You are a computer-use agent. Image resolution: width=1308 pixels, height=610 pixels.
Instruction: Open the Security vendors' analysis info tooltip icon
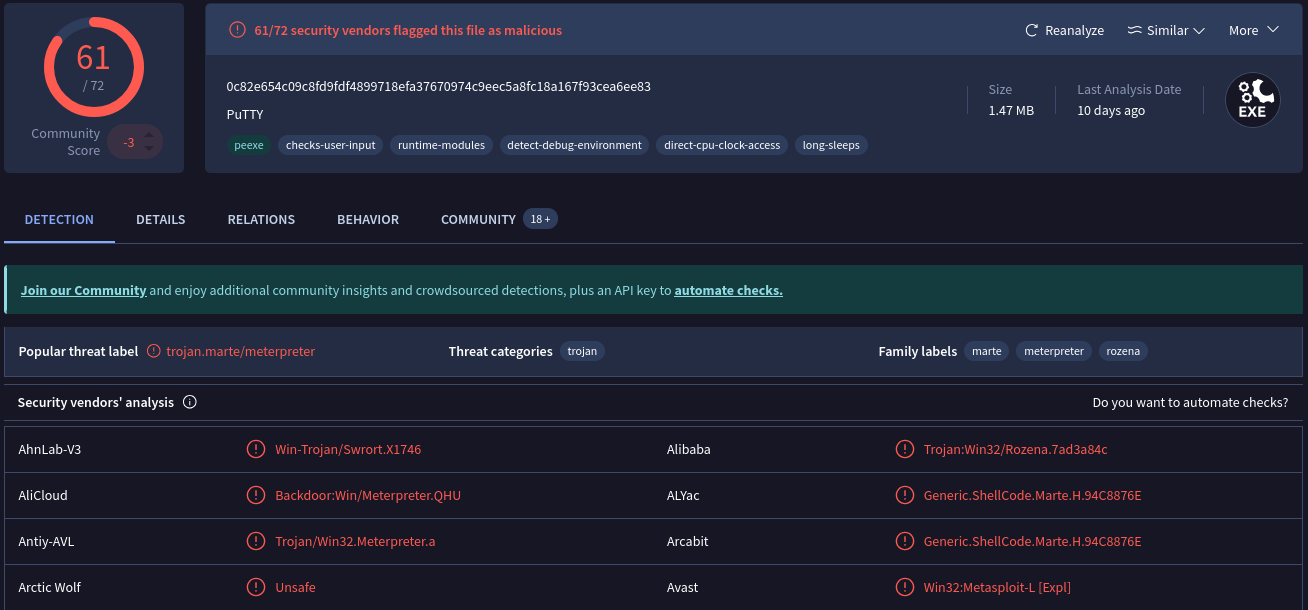189,402
